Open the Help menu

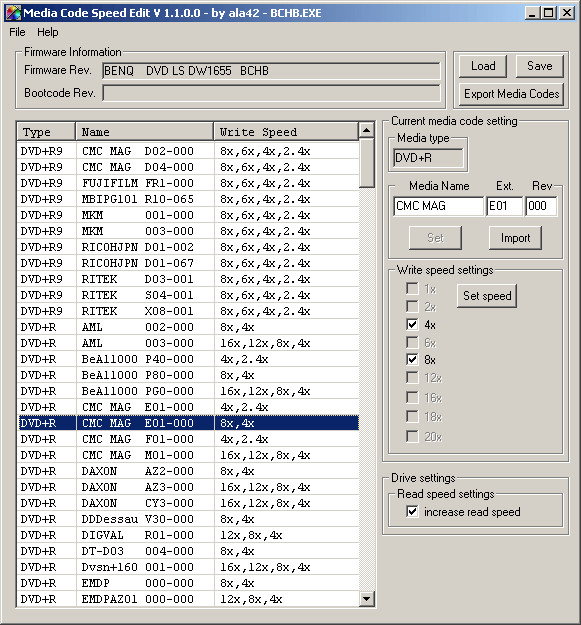tap(47, 32)
